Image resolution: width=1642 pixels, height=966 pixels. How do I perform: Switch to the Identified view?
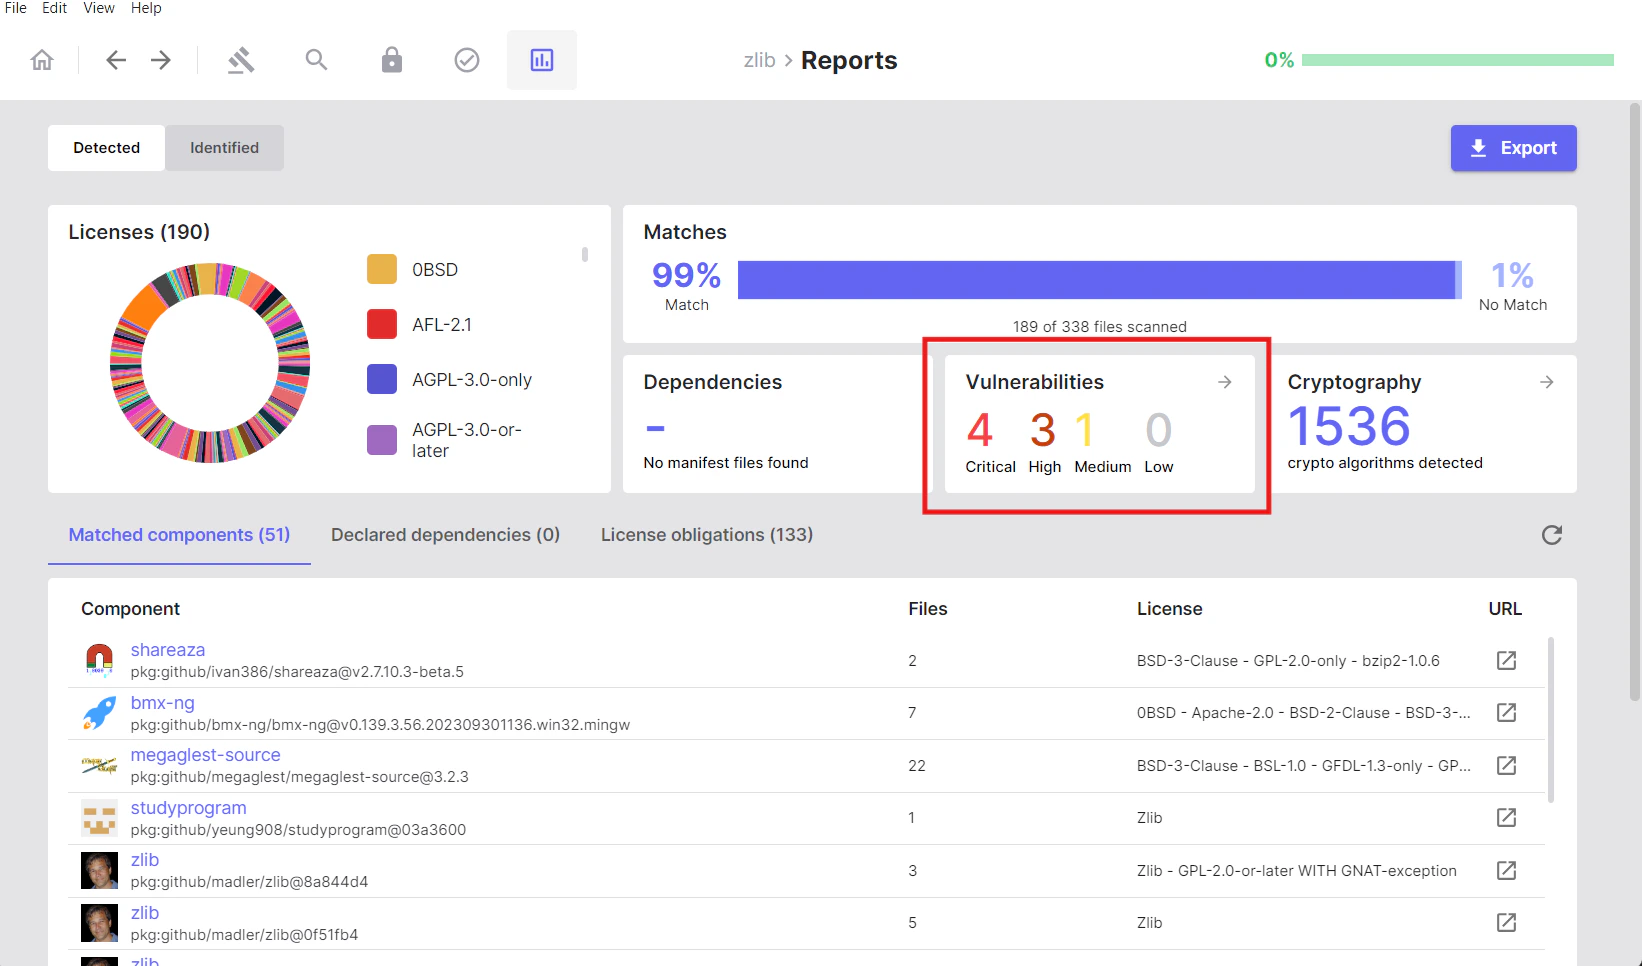(x=224, y=147)
